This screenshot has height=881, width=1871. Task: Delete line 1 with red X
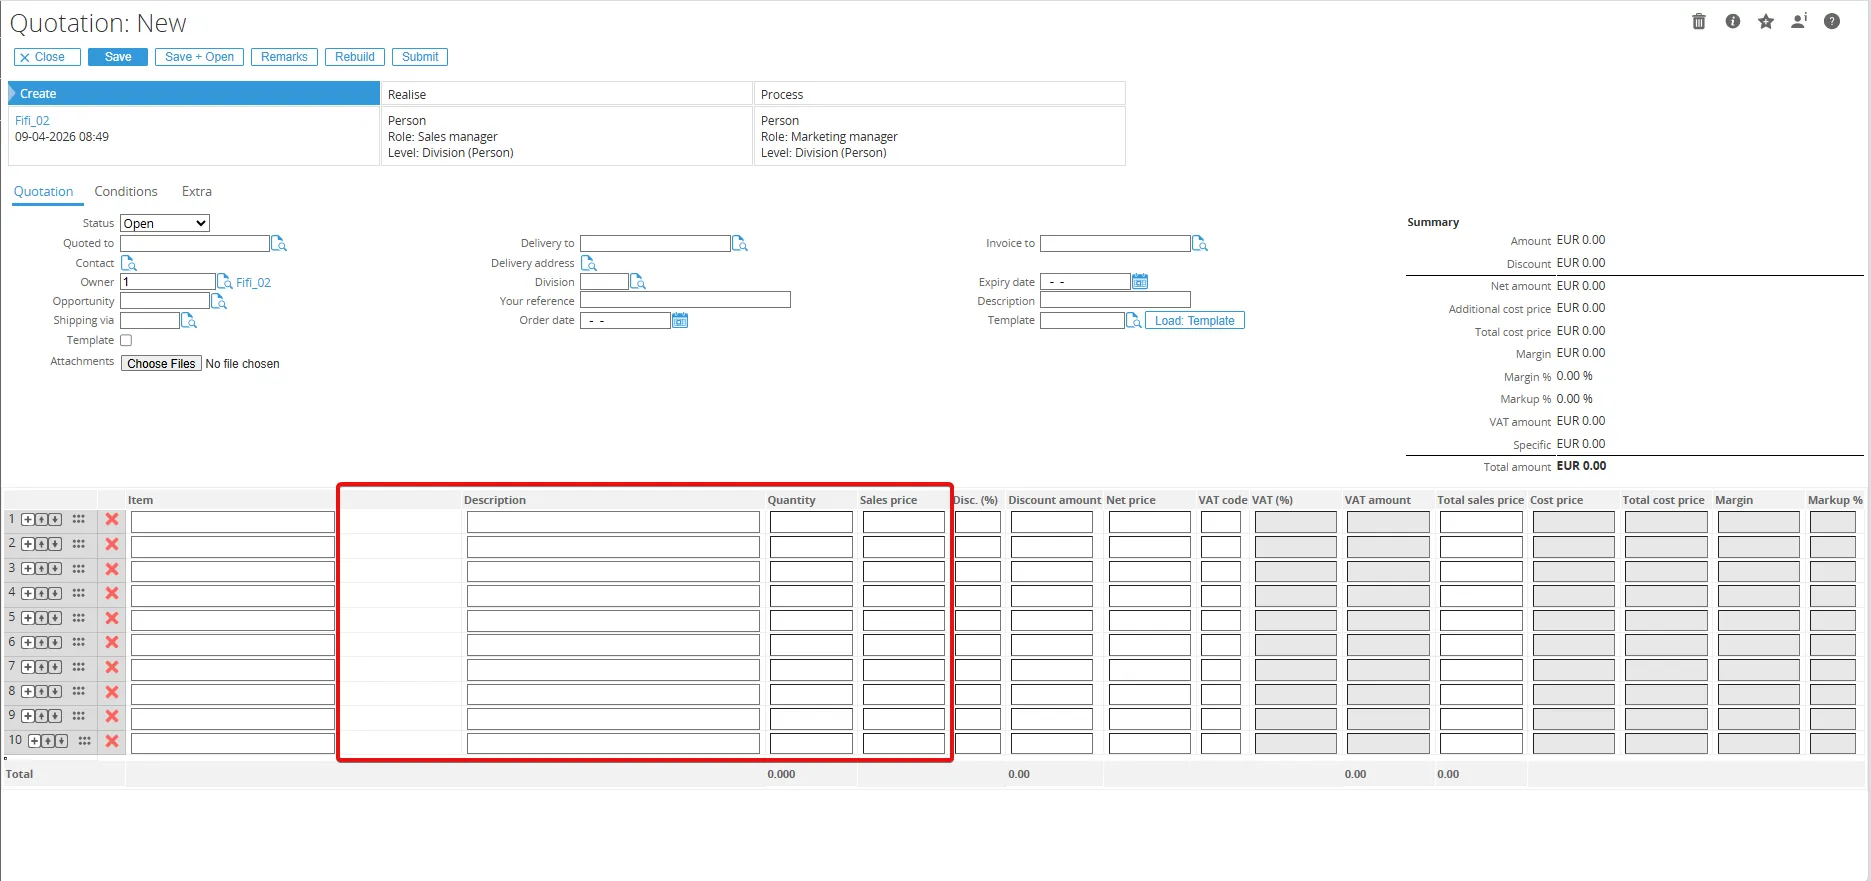coord(112,520)
